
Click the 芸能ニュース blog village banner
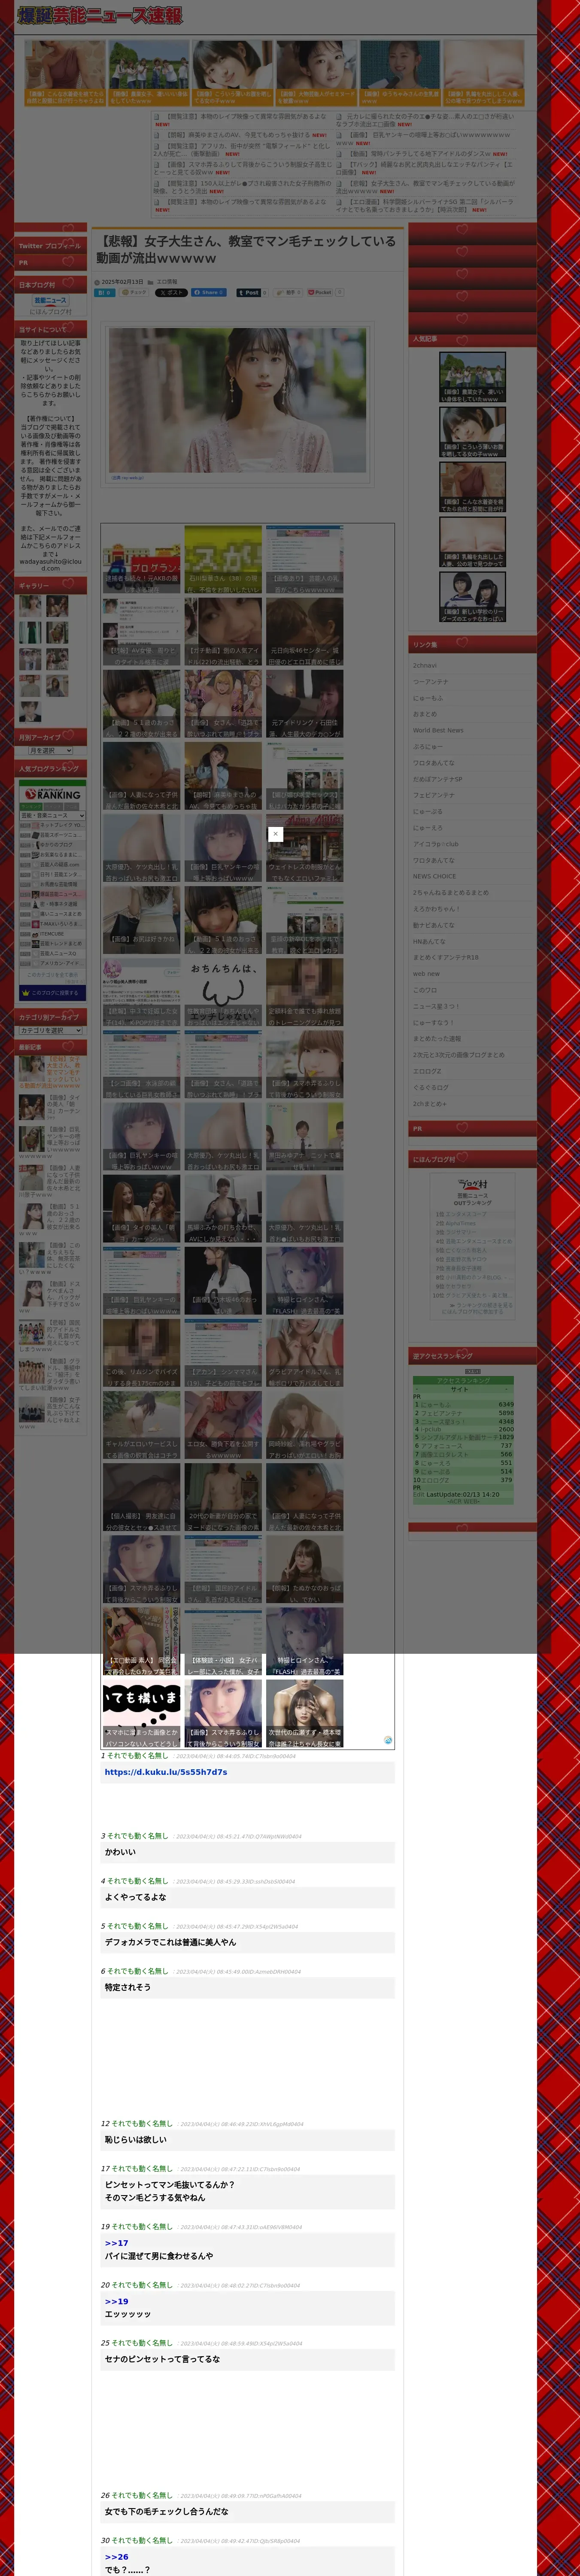[51, 300]
